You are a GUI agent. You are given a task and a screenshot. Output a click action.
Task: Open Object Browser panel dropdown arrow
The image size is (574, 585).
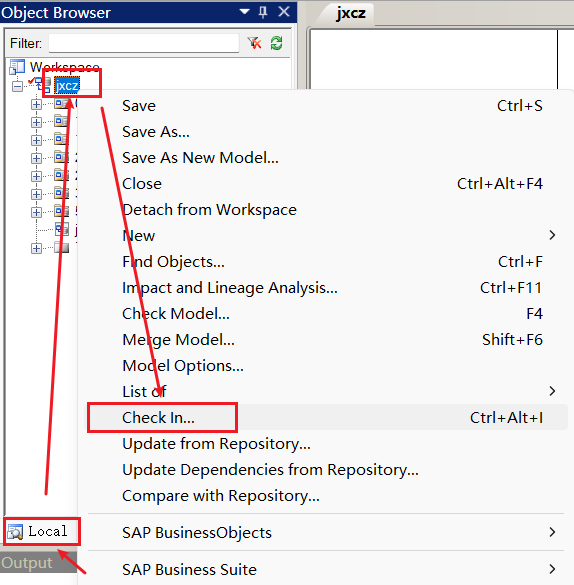click(x=244, y=12)
